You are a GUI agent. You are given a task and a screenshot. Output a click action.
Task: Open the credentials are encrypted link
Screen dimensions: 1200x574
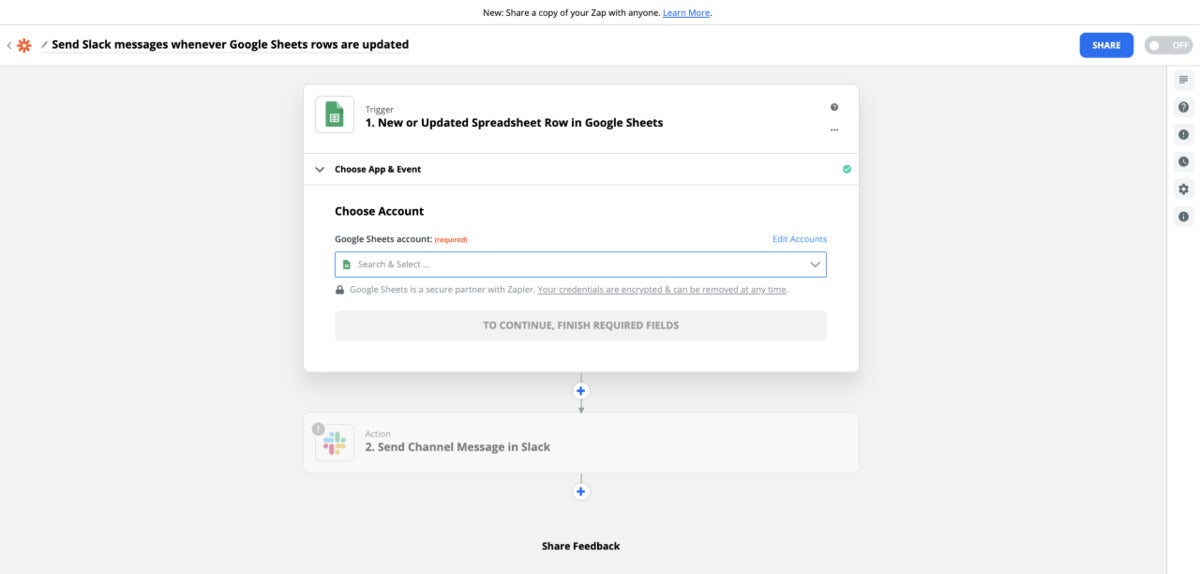662,290
